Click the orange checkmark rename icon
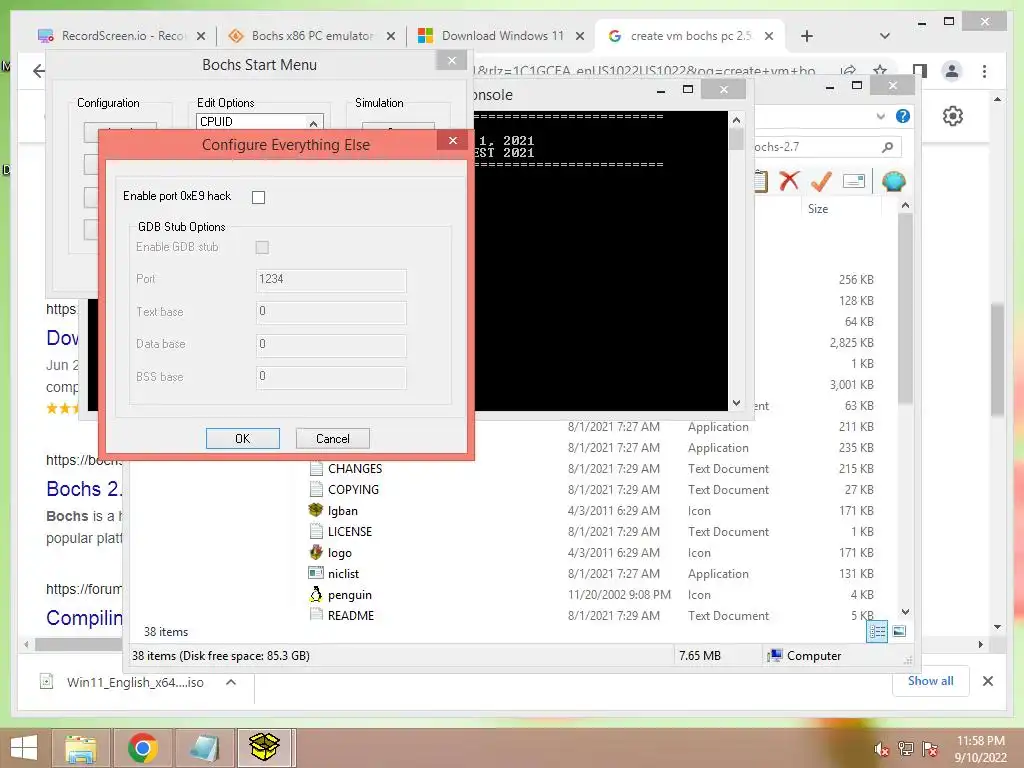 pyautogui.click(x=820, y=181)
